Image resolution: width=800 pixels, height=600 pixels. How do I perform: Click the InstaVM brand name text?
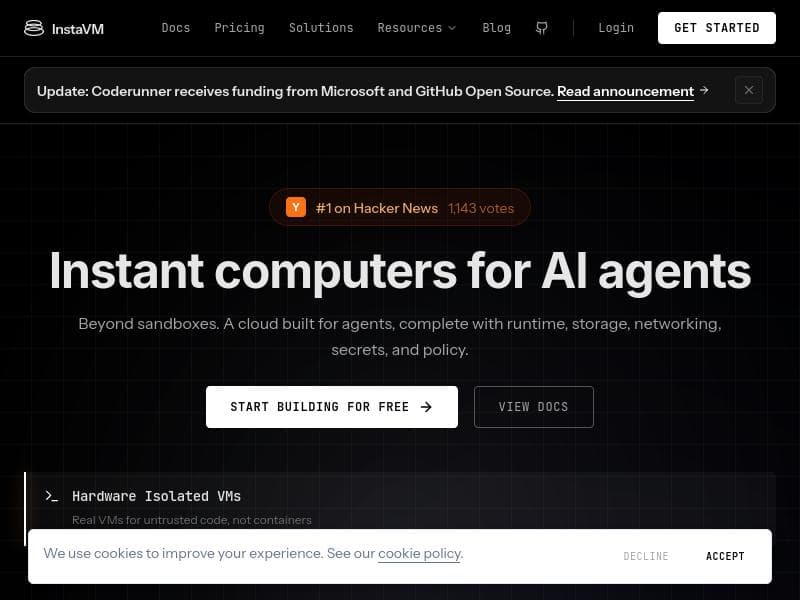(78, 29)
